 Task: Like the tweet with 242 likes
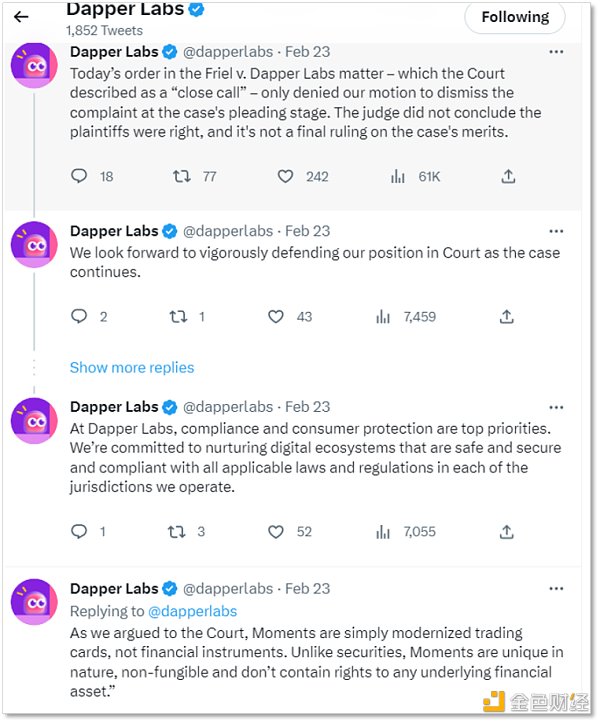pyautogui.click(x=286, y=176)
